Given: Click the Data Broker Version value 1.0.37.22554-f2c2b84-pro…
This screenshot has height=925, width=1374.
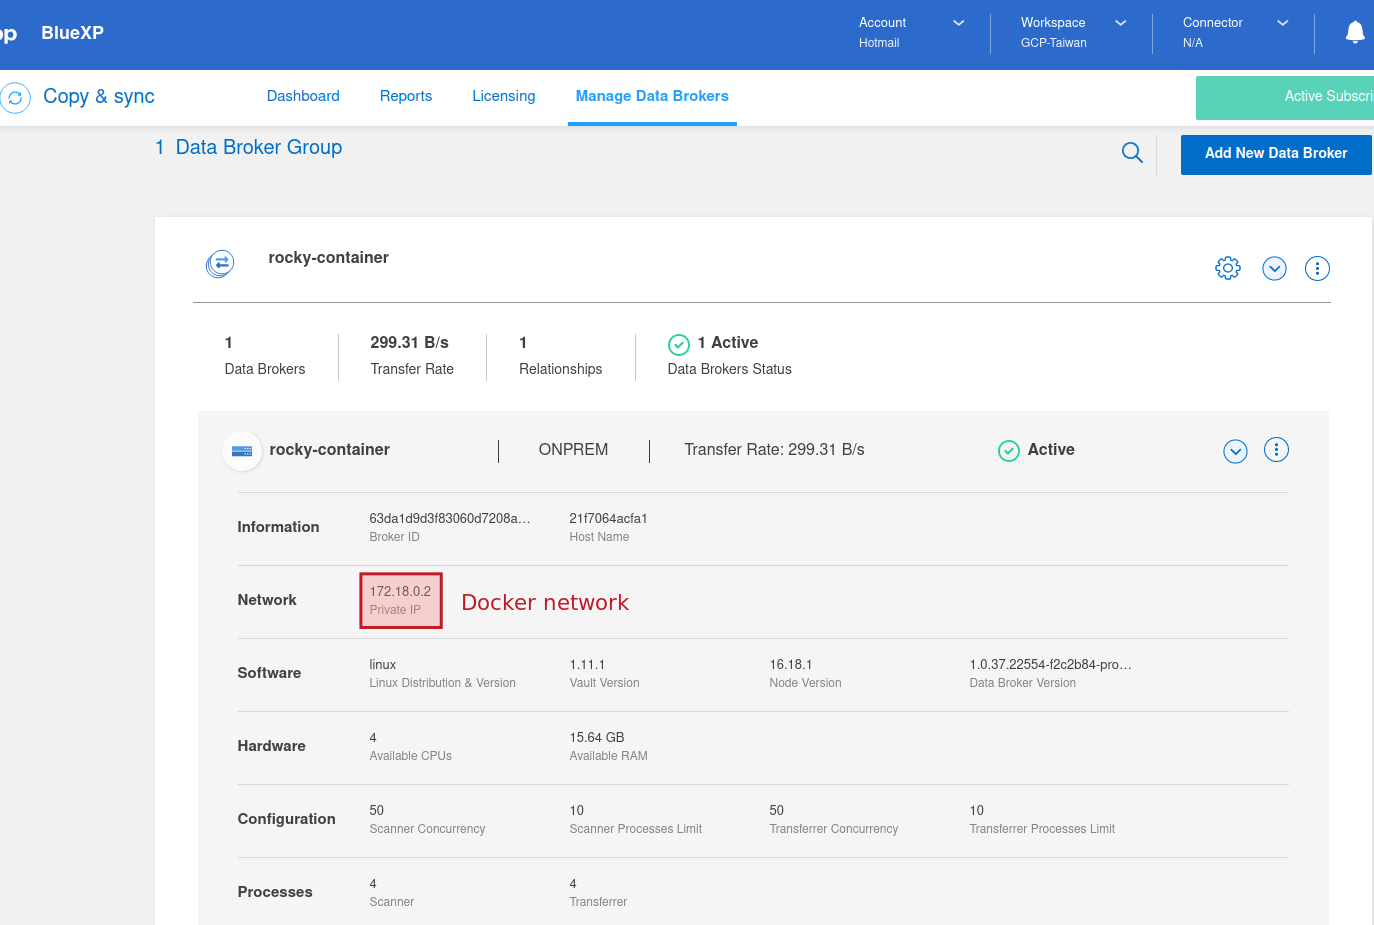Looking at the screenshot, I should (x=1050, y=664).
